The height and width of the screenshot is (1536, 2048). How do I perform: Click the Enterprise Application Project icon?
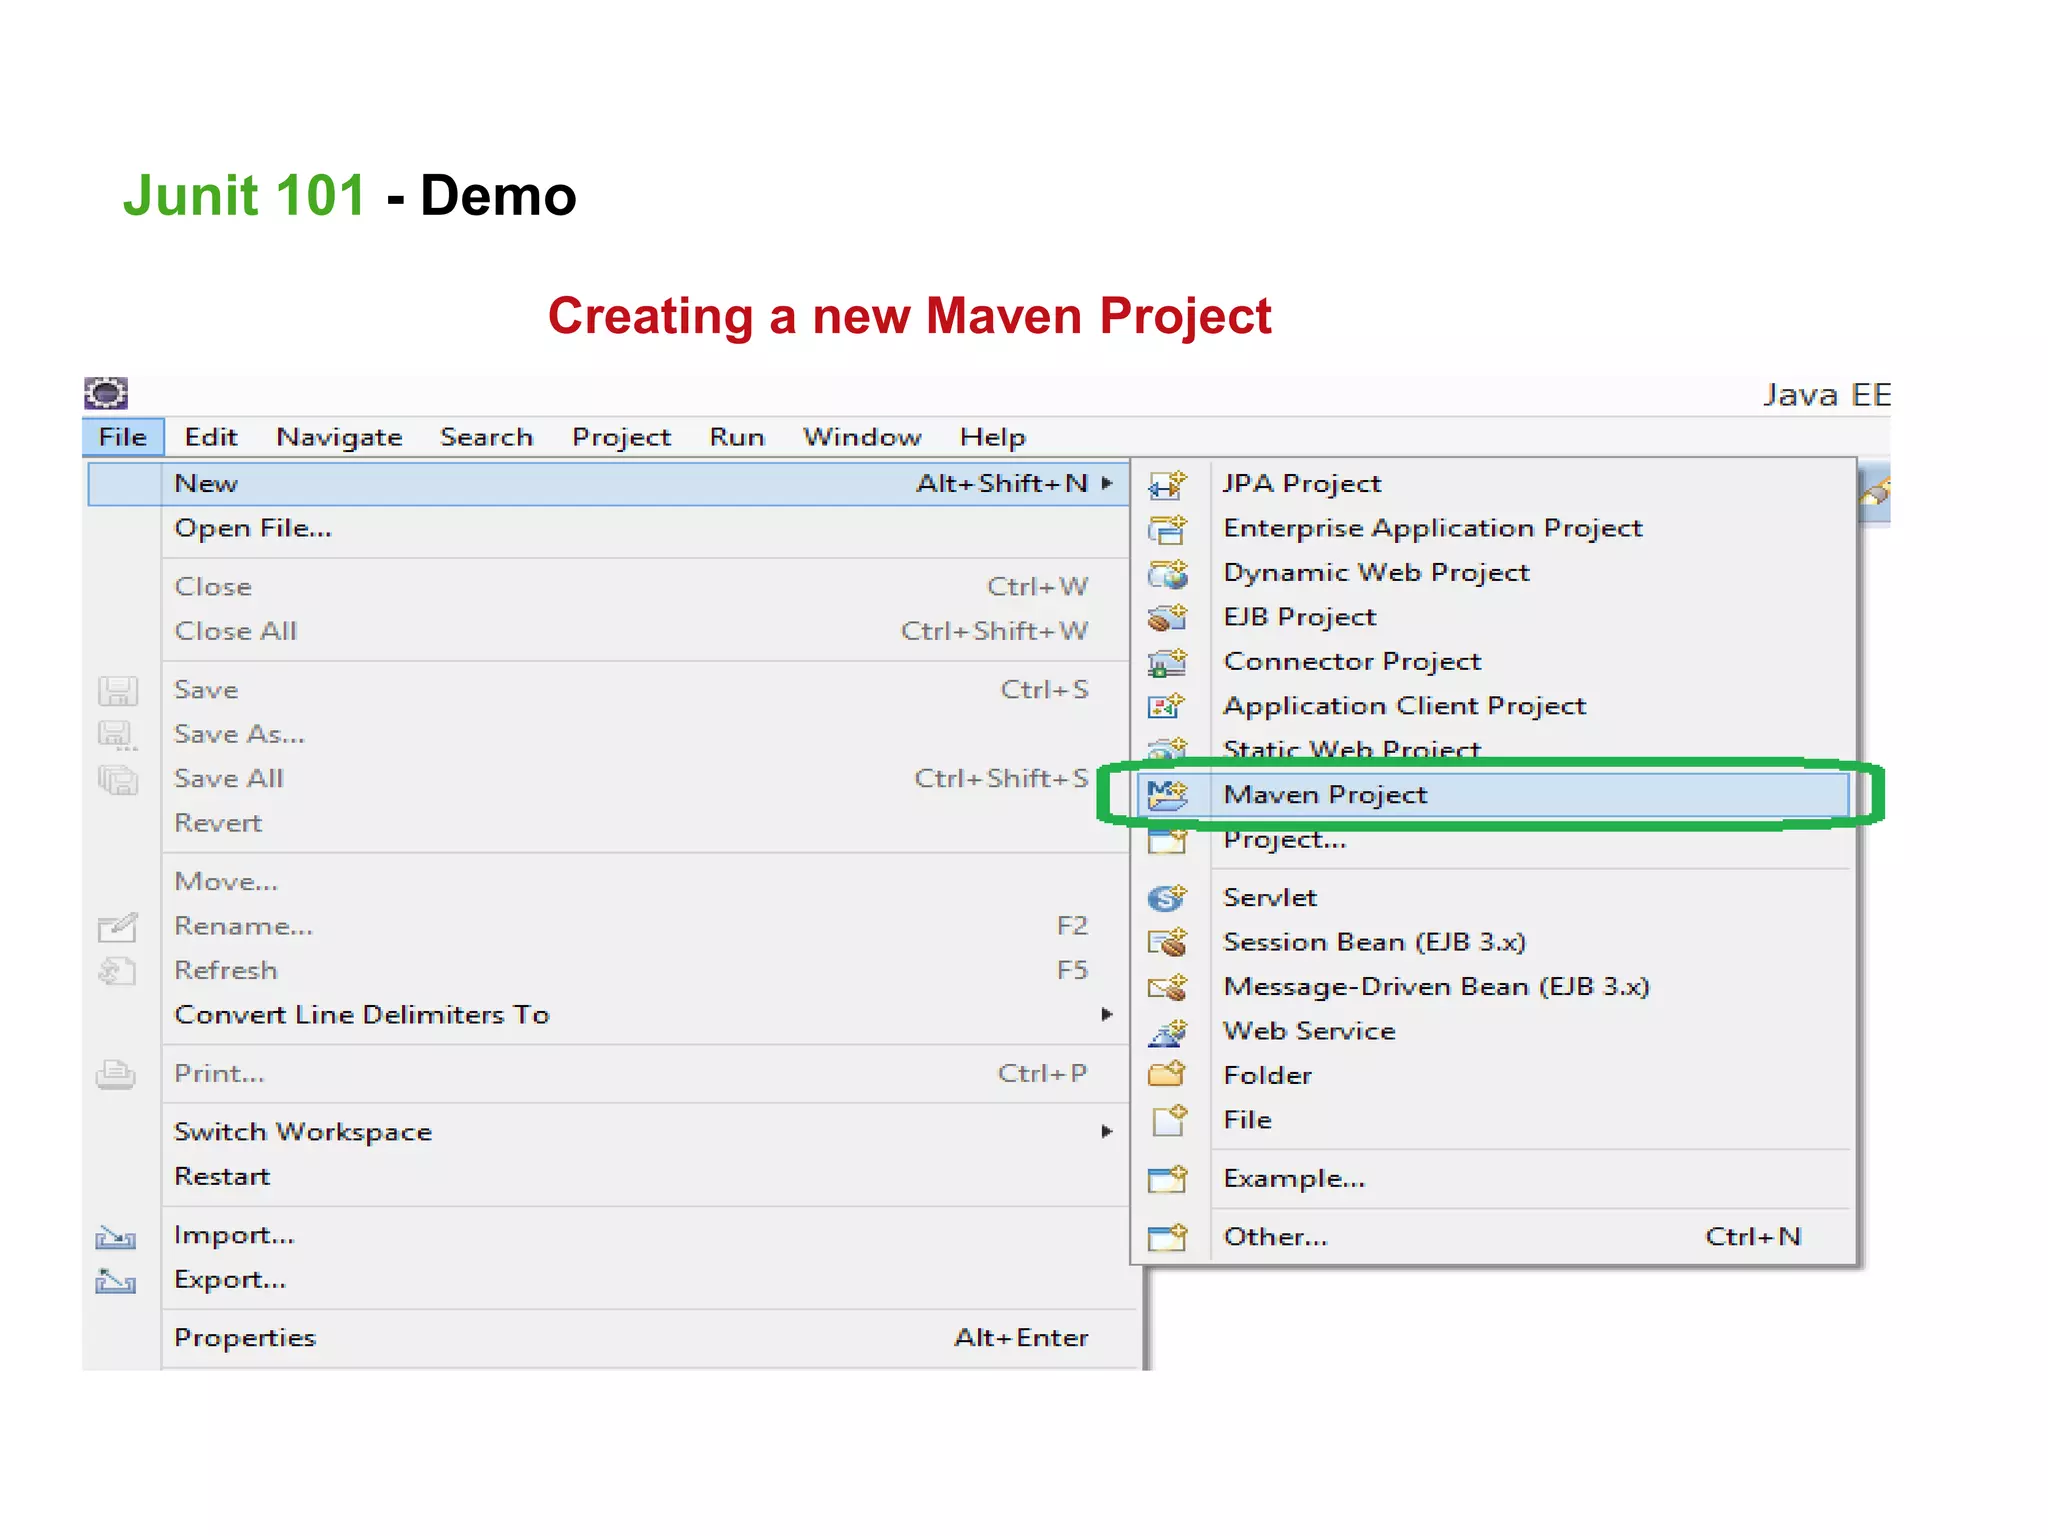pyautogui.click(x=1167, y=529)
